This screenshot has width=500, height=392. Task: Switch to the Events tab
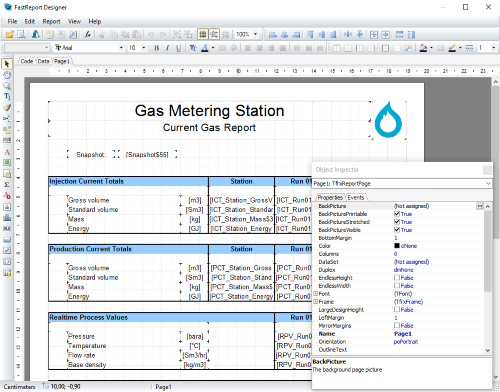click(356, 197)
